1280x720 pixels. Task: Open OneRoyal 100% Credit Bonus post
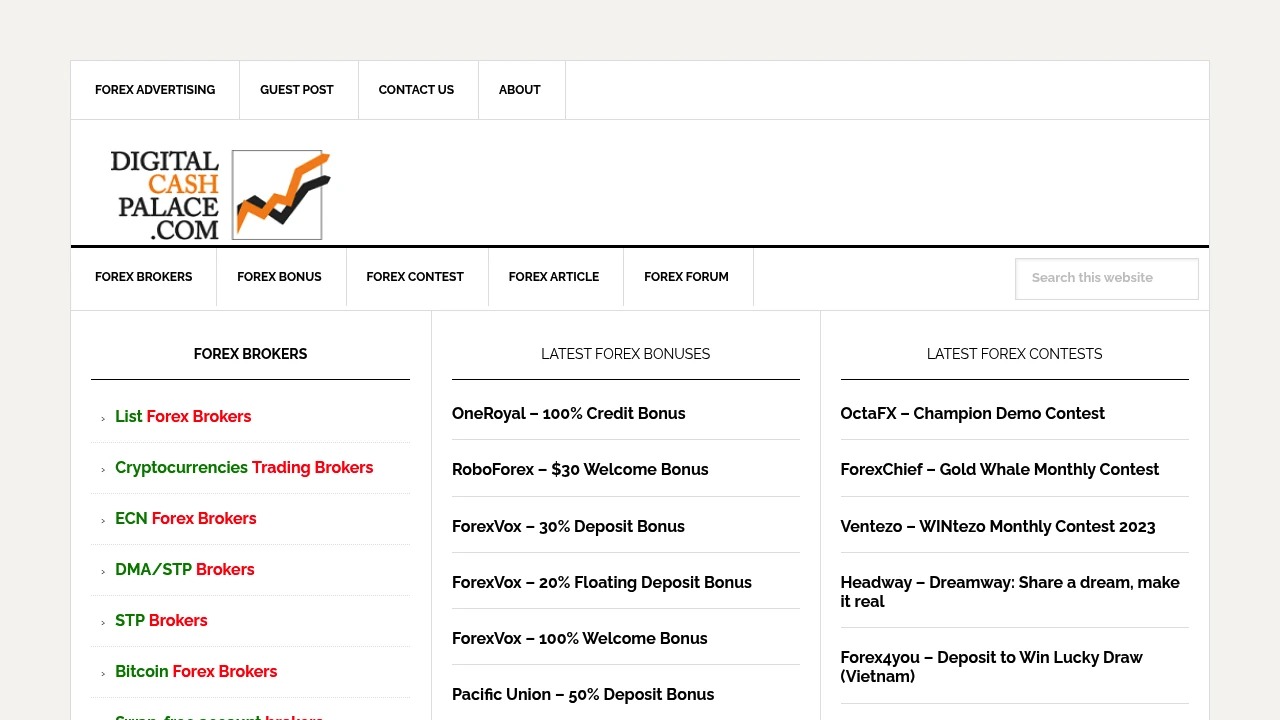click(569, 414)
